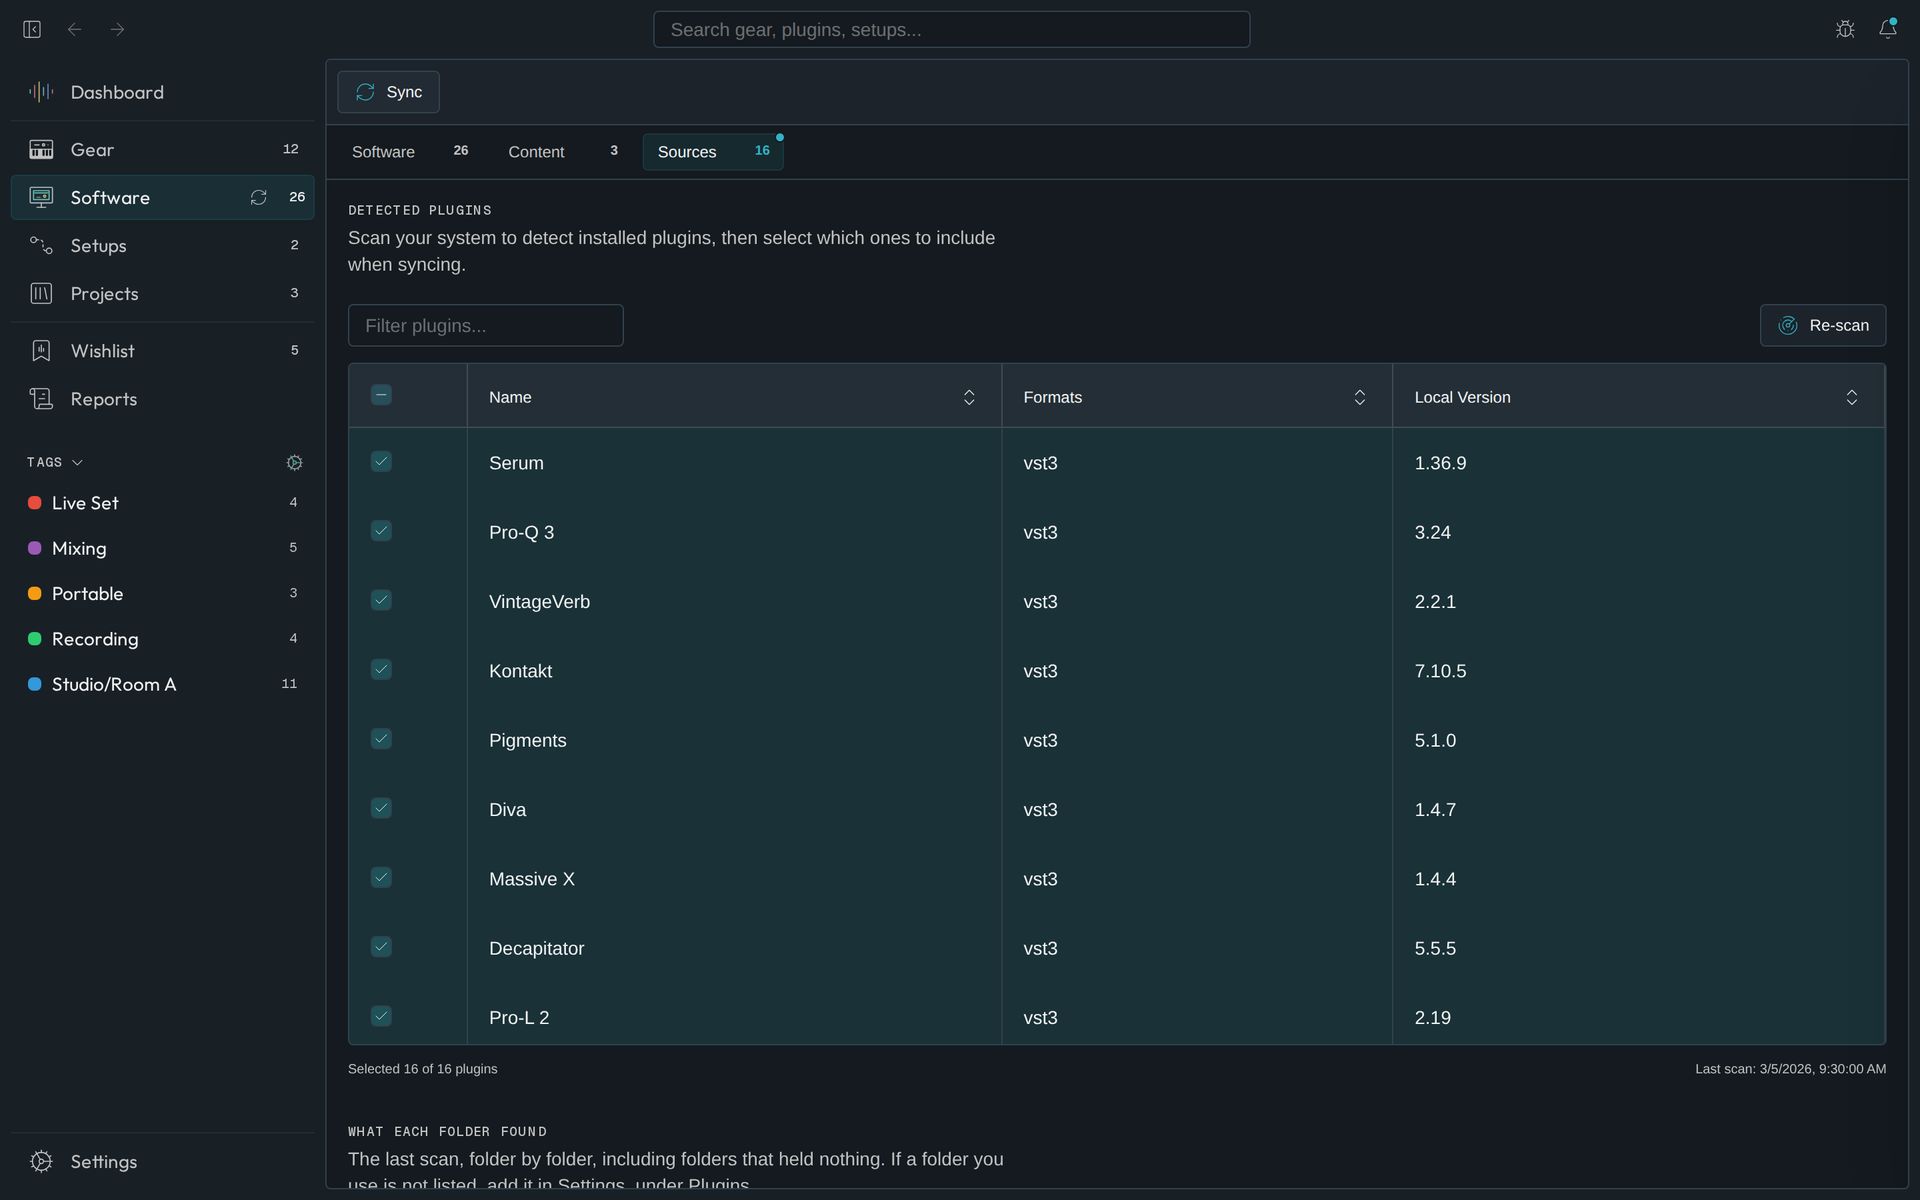The width and height of the screenshot is (1920, 1200).
Task: Uncheck the Decapitator checkbox
Action: pos(381,947)
